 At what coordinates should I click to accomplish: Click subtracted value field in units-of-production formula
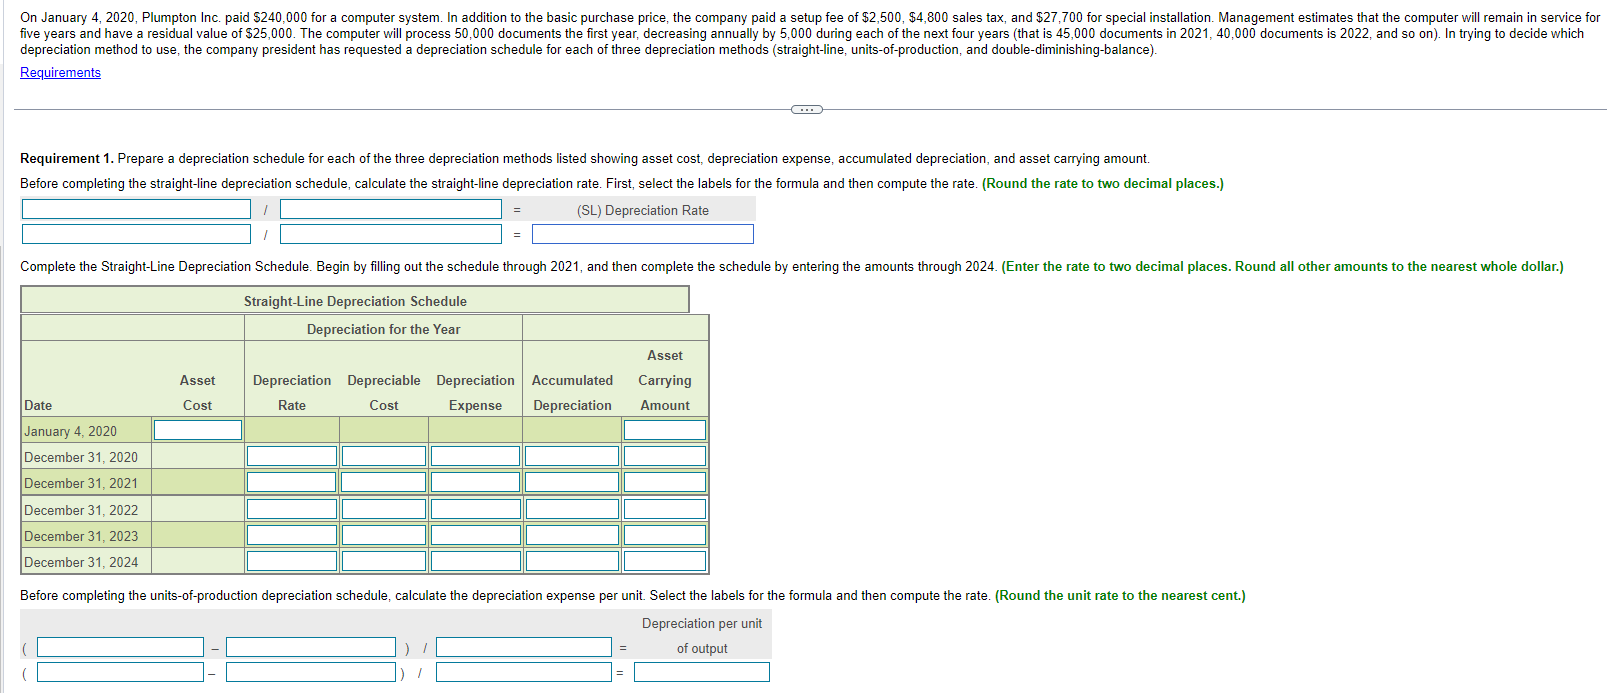pyautogui.click(x=311, y=672)
